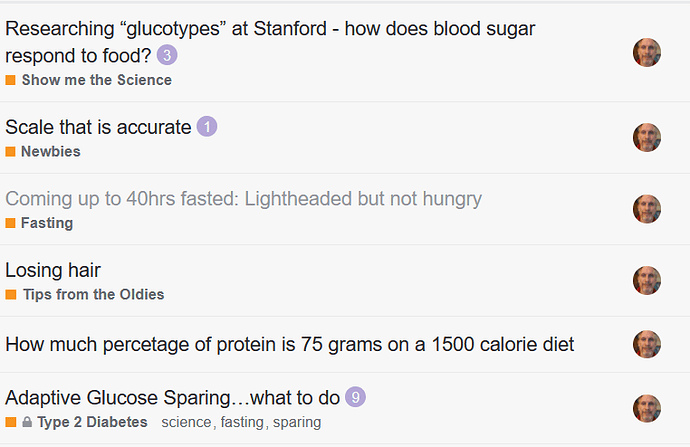
Task: Click avatar beside Scale that is accurate
Action: pyautogui.click(x=647, y=138)
